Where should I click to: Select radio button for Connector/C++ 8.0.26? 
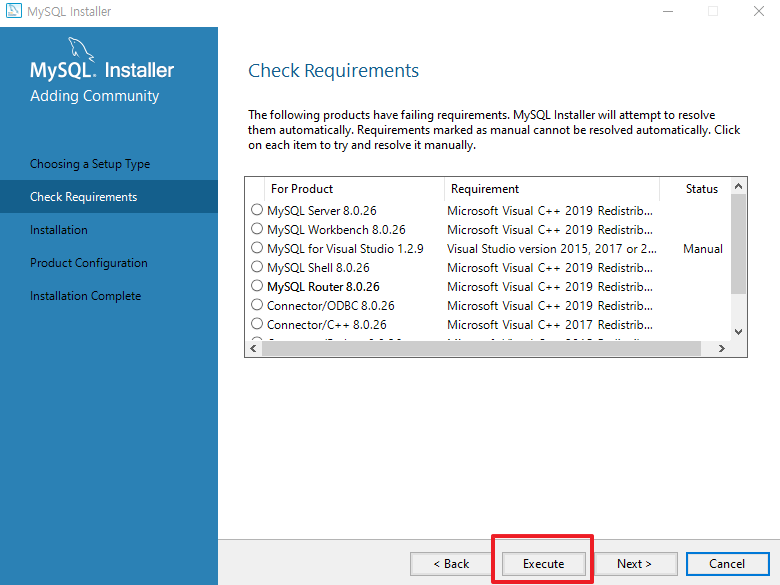click(x=257, y=323)
